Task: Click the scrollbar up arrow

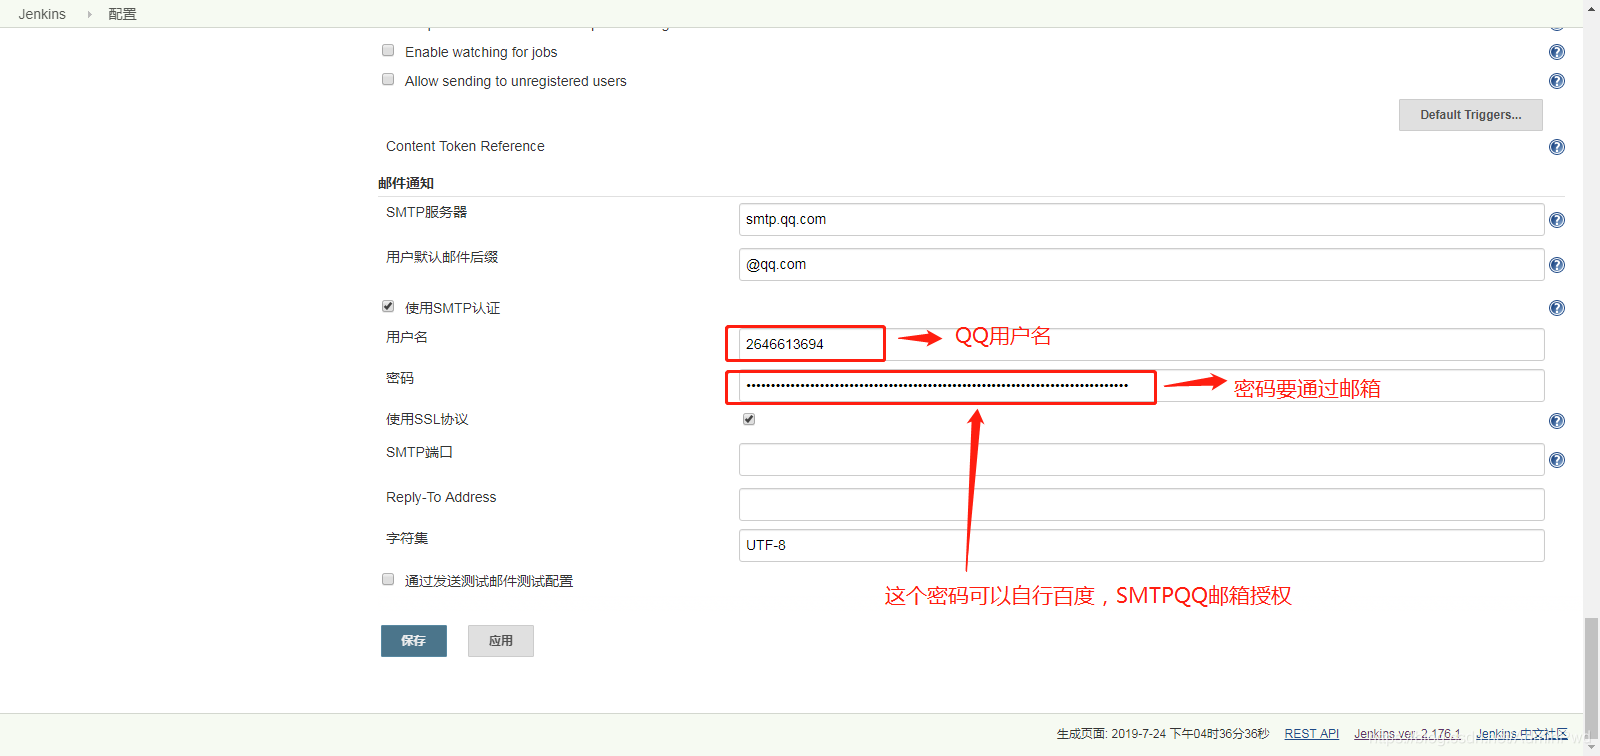Action: click(1591, 8)
